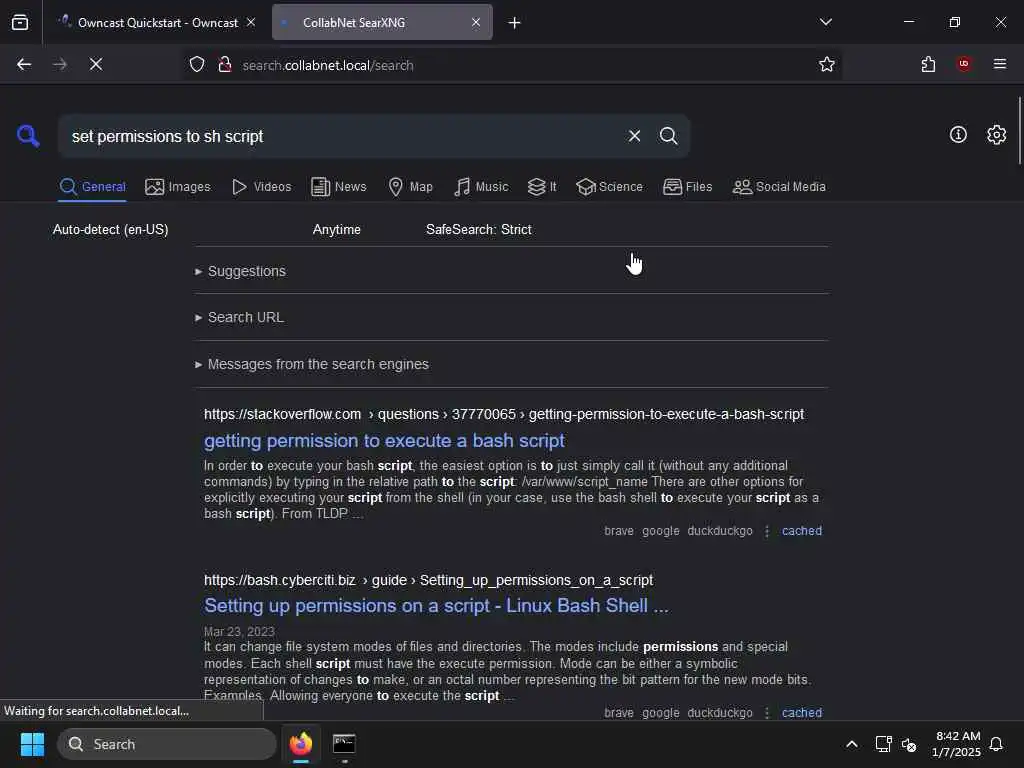Bookmark this page with the star icon
The image size is (1024, 768).
pos(827,64)
